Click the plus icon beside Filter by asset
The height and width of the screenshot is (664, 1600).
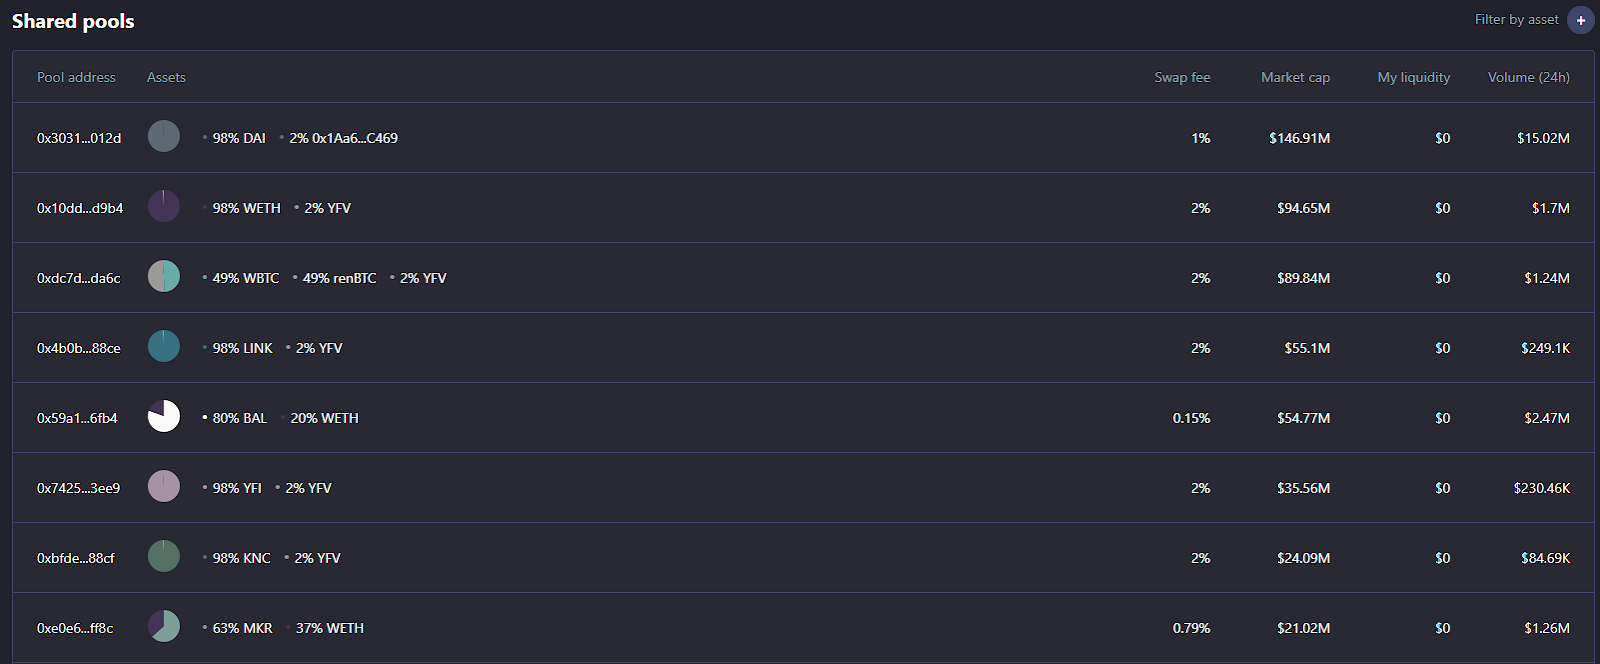click(1581, 20)
